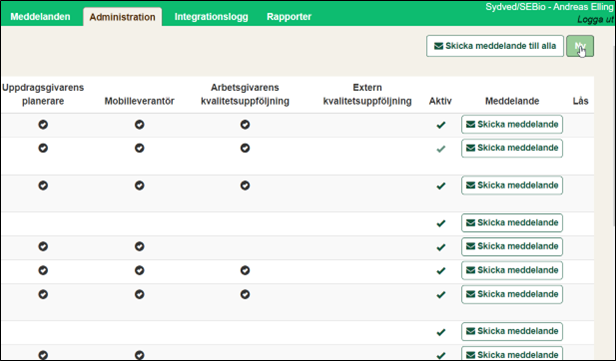This screenshot has height=361, width=616.
Task: Toggle the sixth row's Arbetsgivarens kvalitetsuppföljning circle check
Action: [245, 270]
